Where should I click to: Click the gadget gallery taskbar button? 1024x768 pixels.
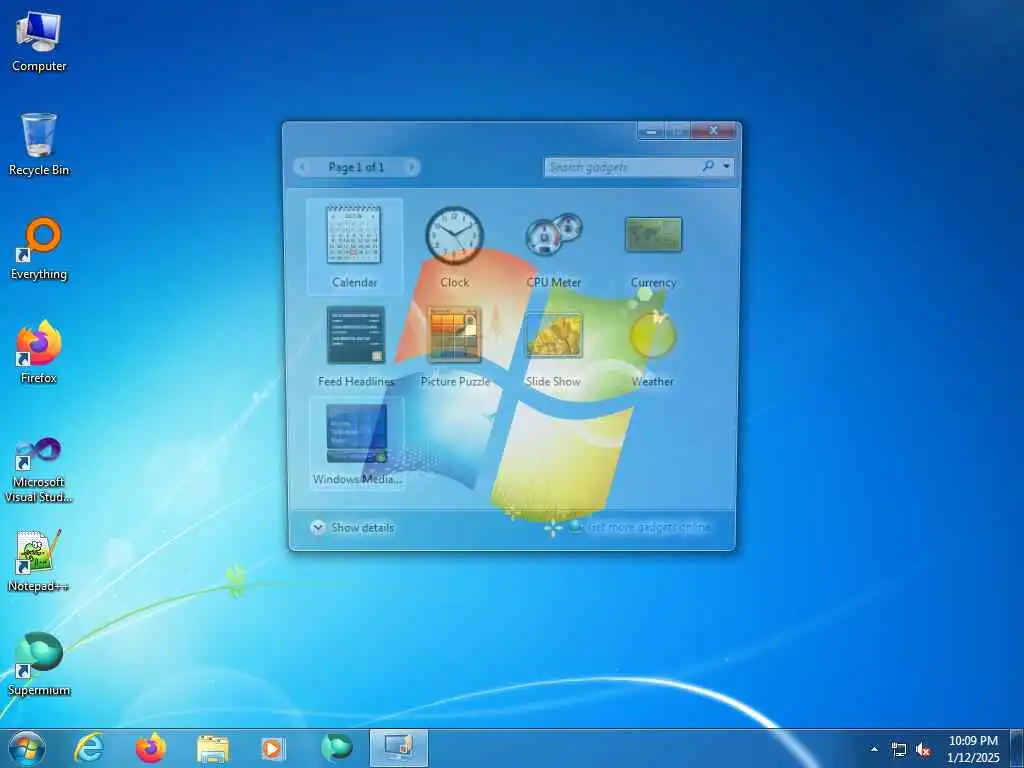[398, 748]
